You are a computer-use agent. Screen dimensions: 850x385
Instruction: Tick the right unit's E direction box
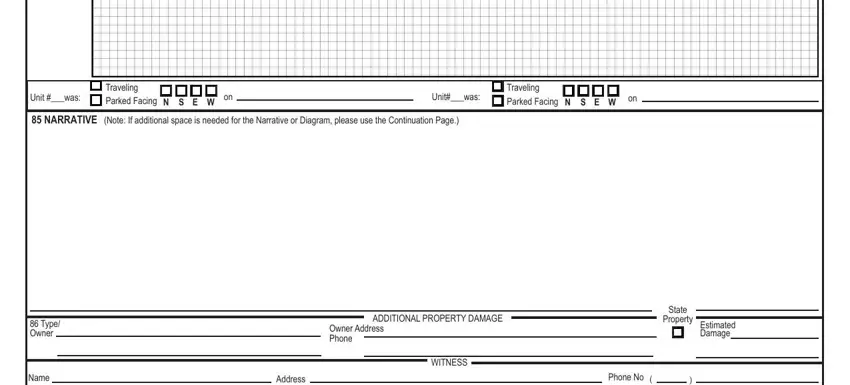[598, 91]
